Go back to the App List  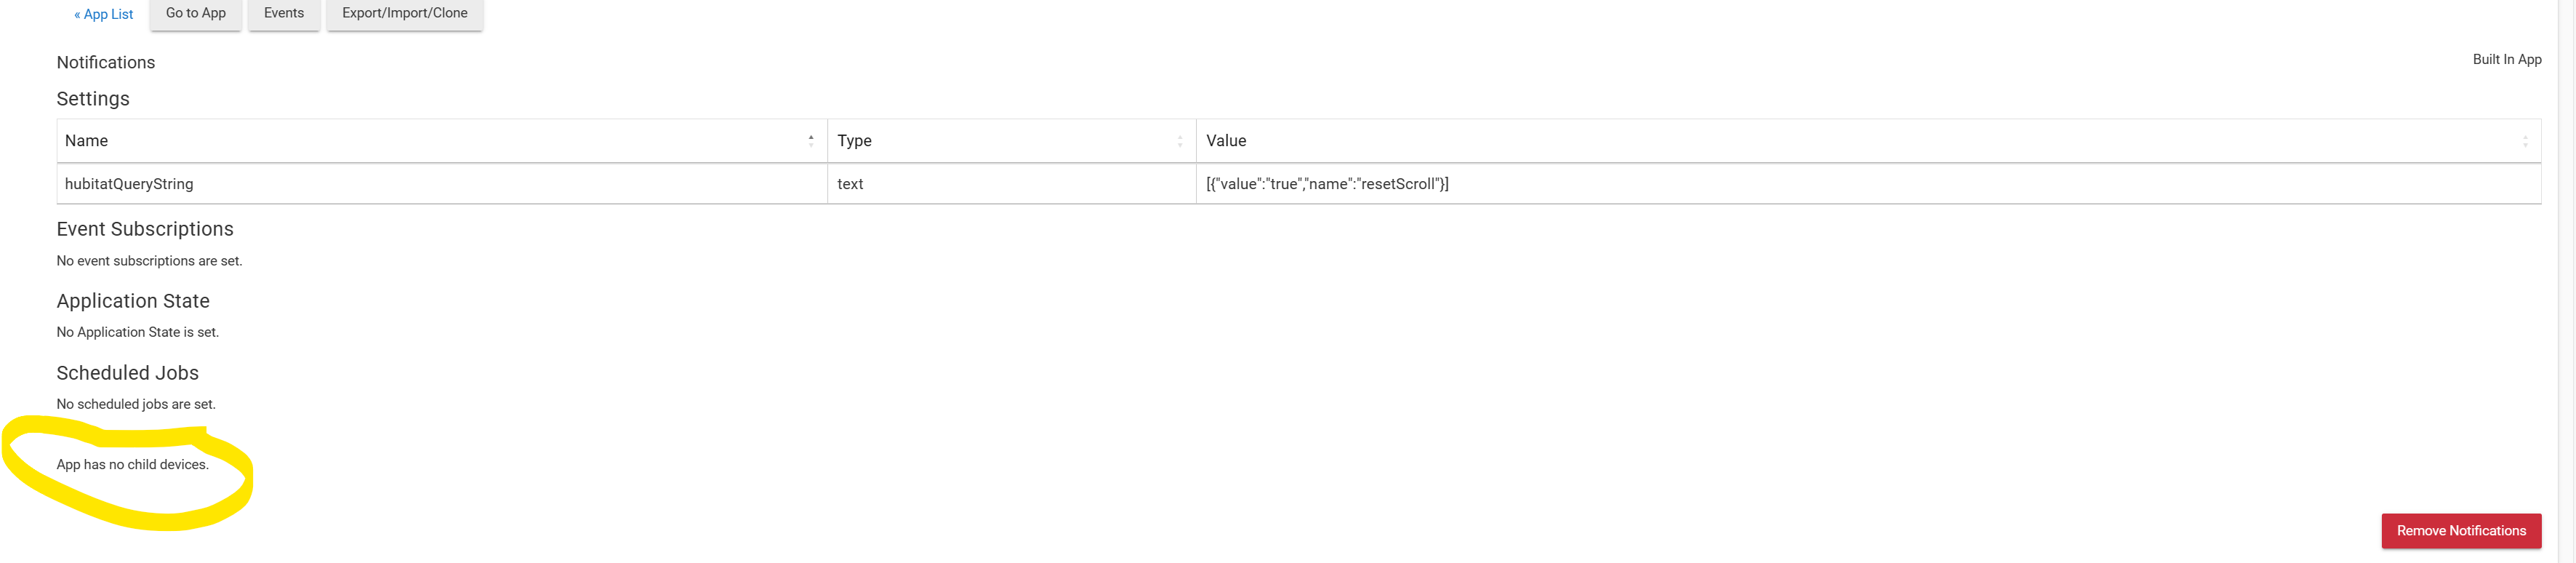[103, 14]
